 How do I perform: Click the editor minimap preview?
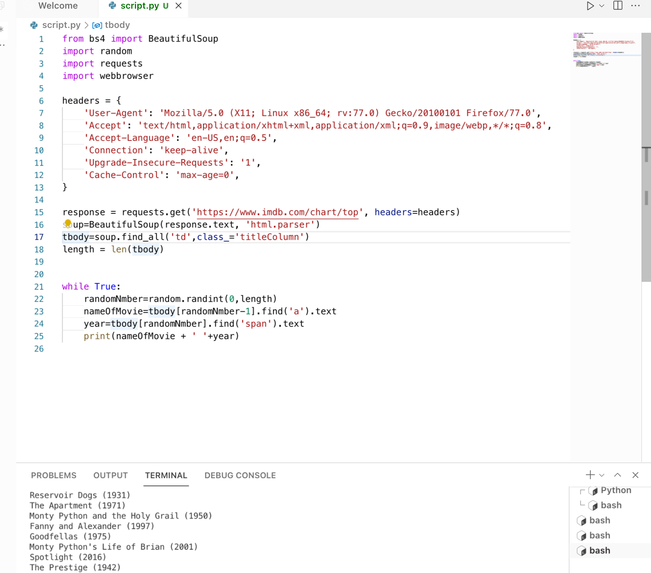pos(606,51)
